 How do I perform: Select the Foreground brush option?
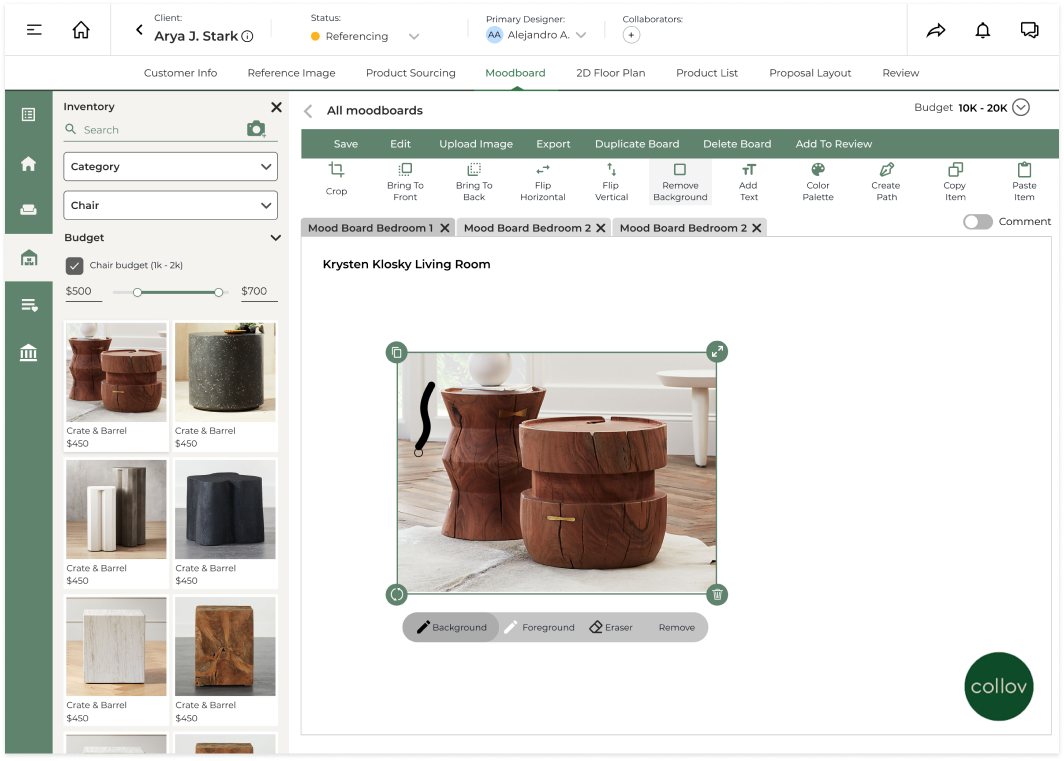click(x=539, y=627)
